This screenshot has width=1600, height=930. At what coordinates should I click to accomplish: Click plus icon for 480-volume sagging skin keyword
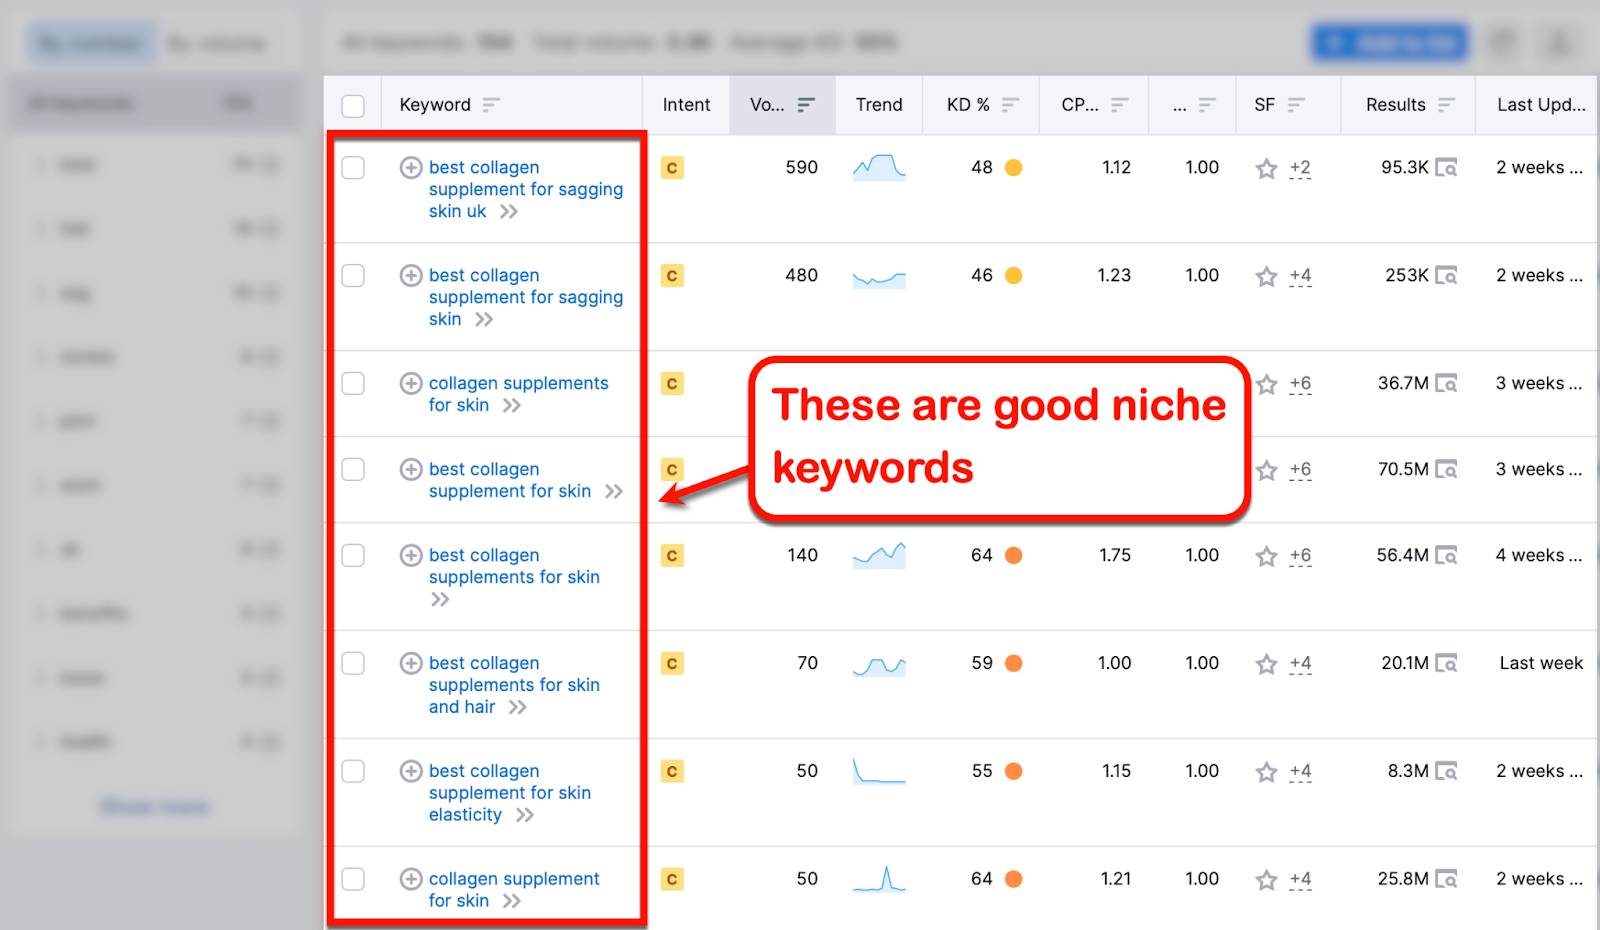pyautogui.click(x=411, y=276)
